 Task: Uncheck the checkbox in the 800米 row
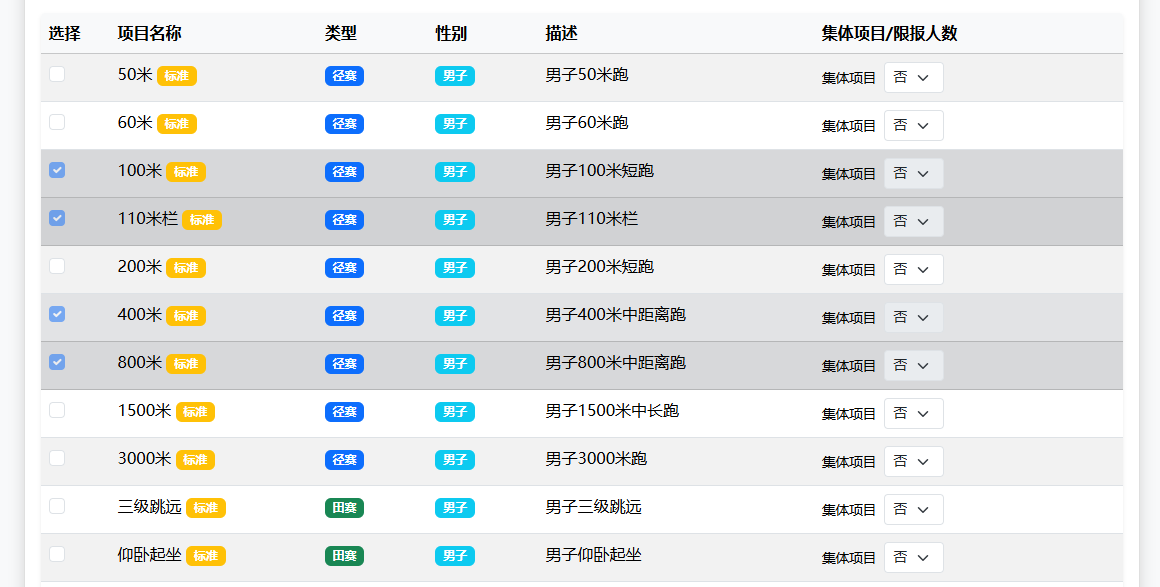pyautogui.click(x=57, y=362)
